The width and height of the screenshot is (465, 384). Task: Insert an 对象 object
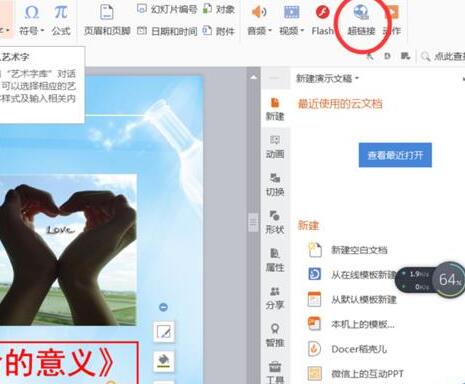coord(219,9)
